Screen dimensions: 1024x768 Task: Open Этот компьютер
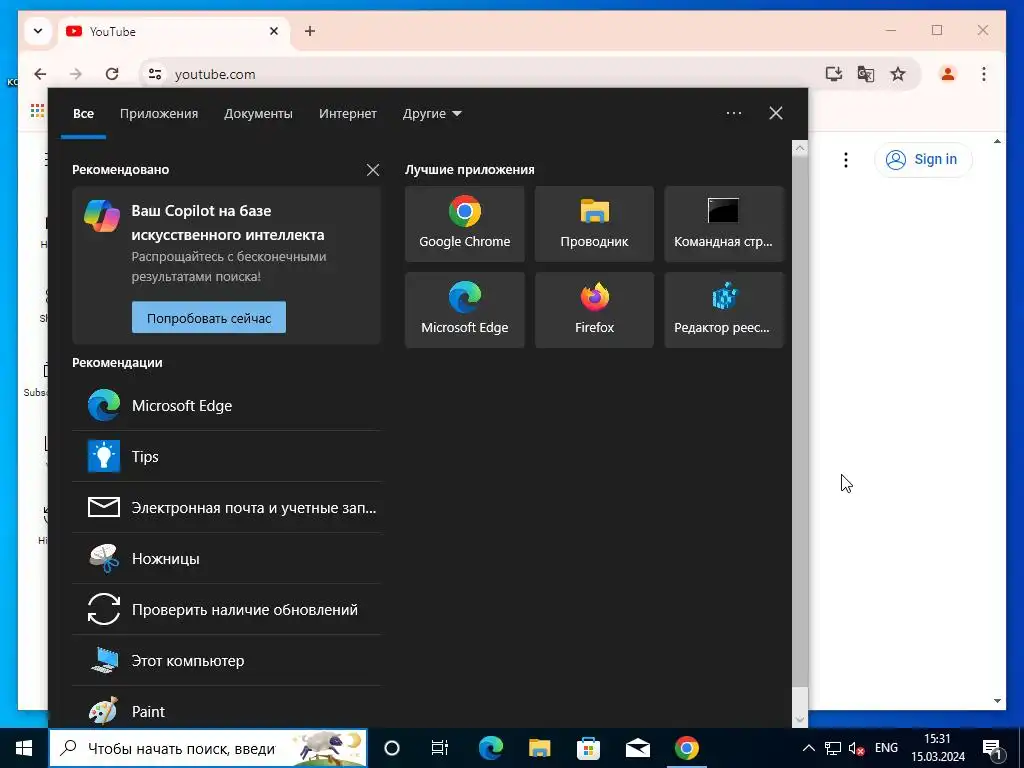(226, 660)
